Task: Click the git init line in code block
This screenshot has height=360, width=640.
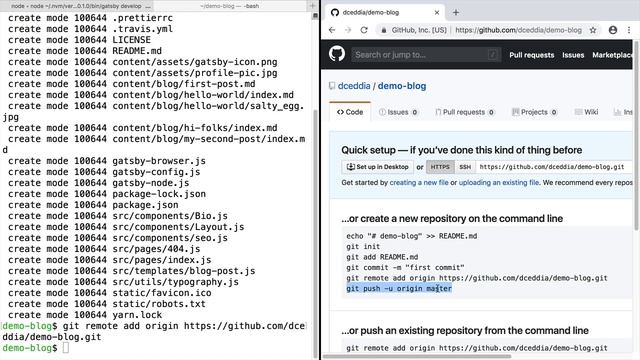Action: point(363,247)
